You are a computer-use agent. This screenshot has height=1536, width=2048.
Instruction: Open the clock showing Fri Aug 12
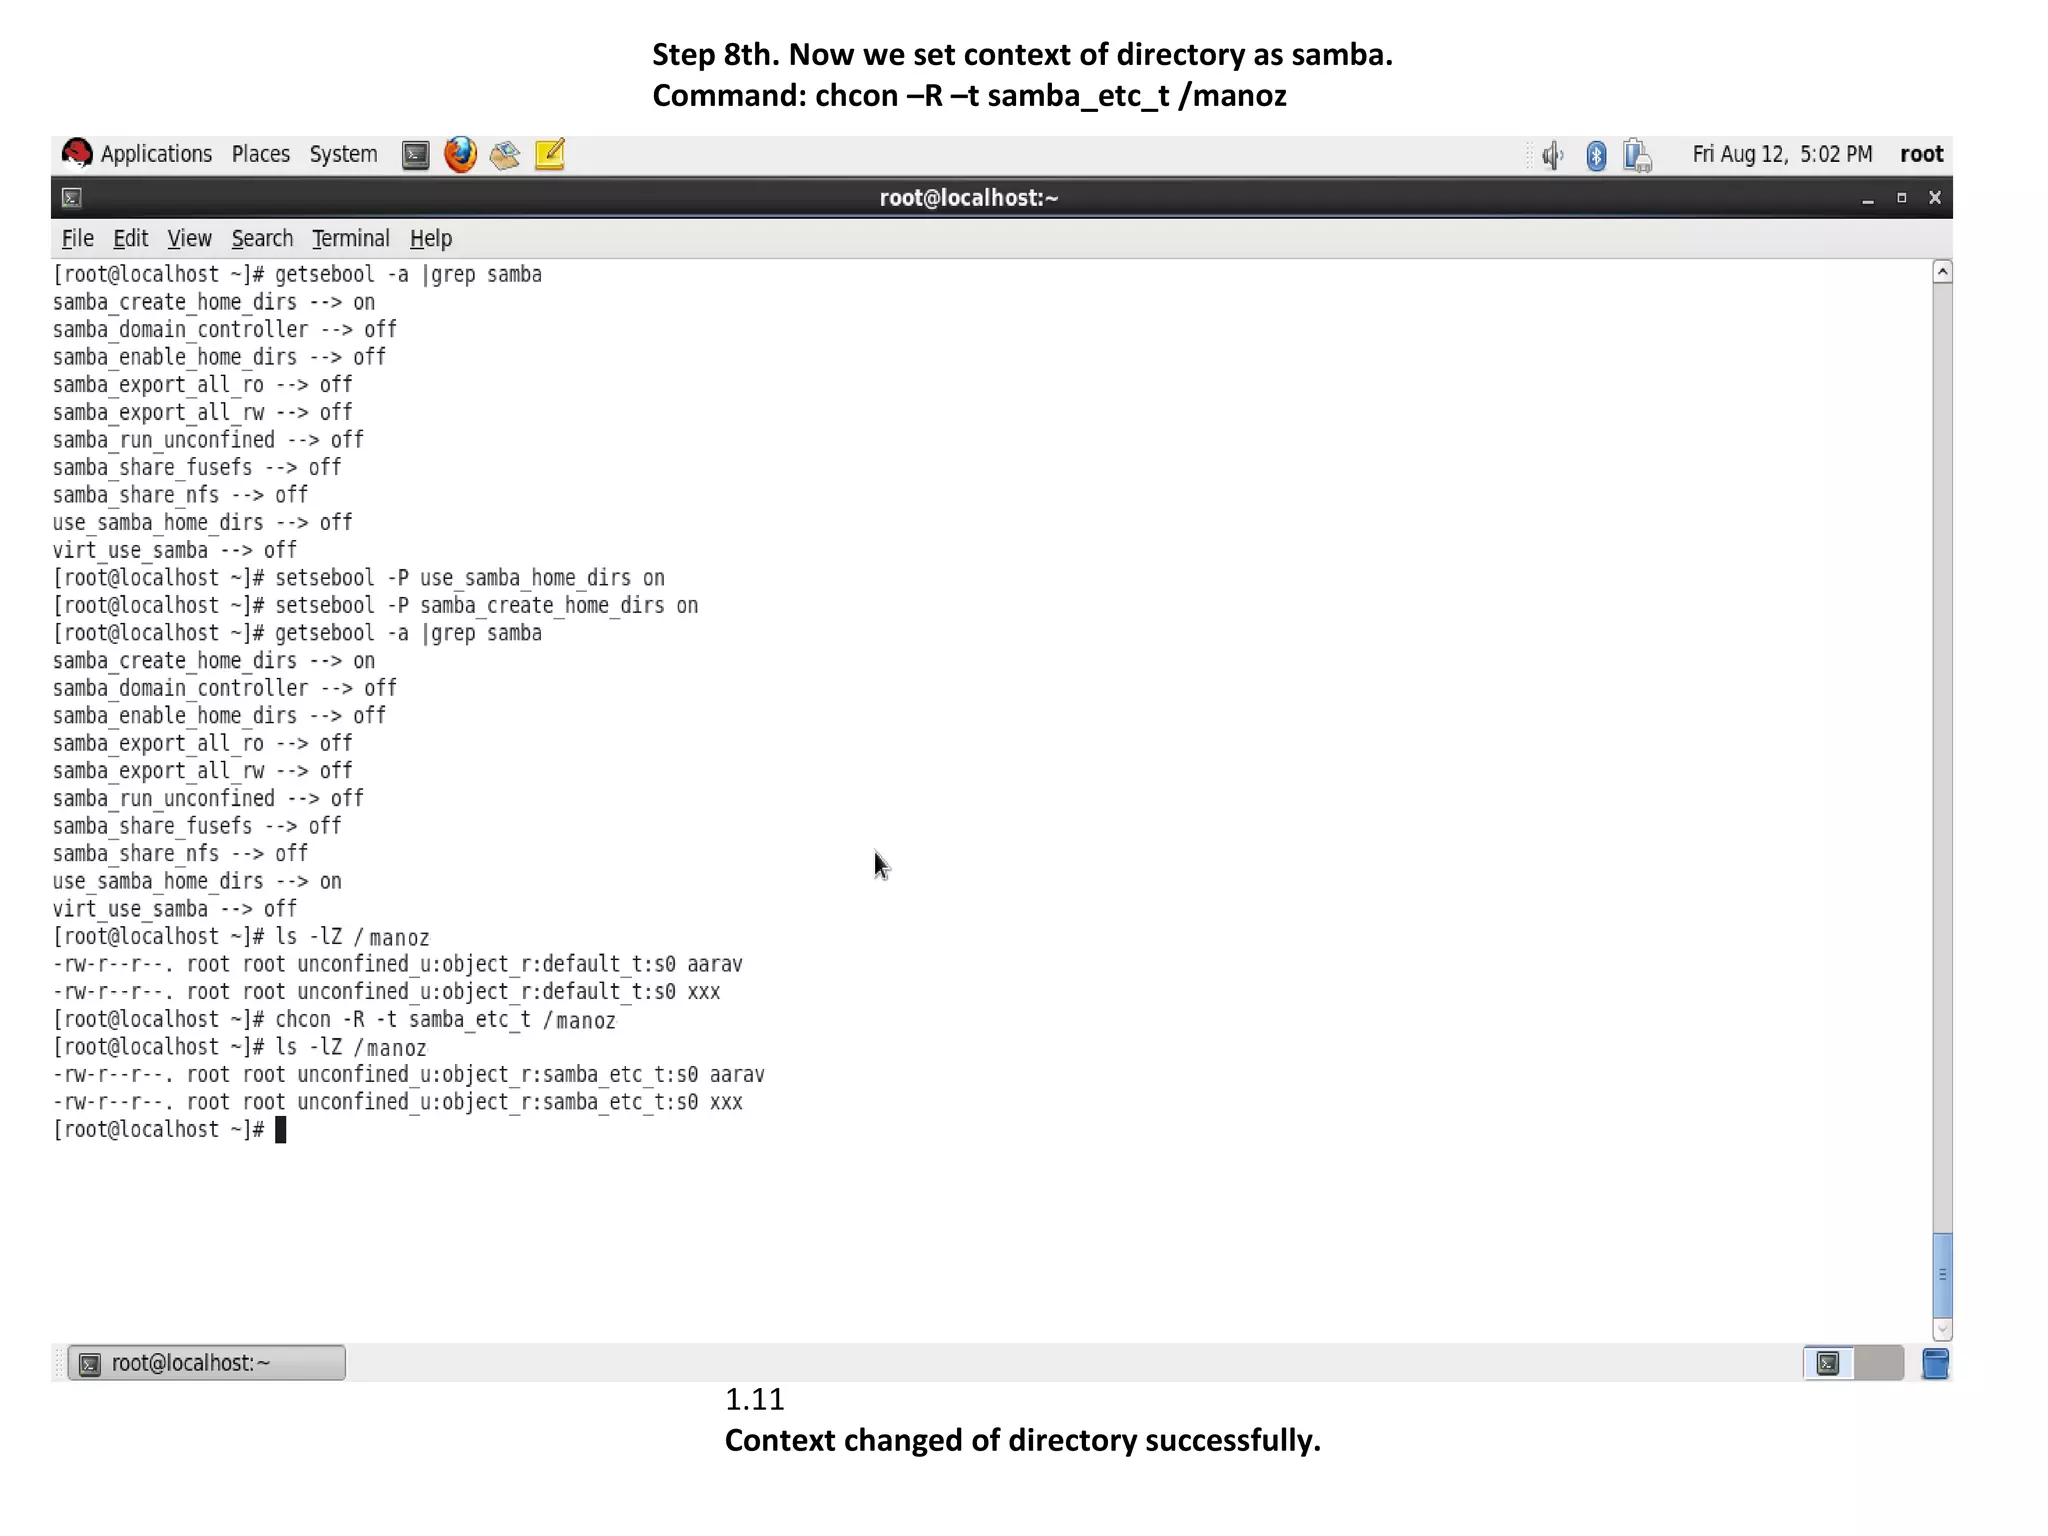(x=1782, y=154)
